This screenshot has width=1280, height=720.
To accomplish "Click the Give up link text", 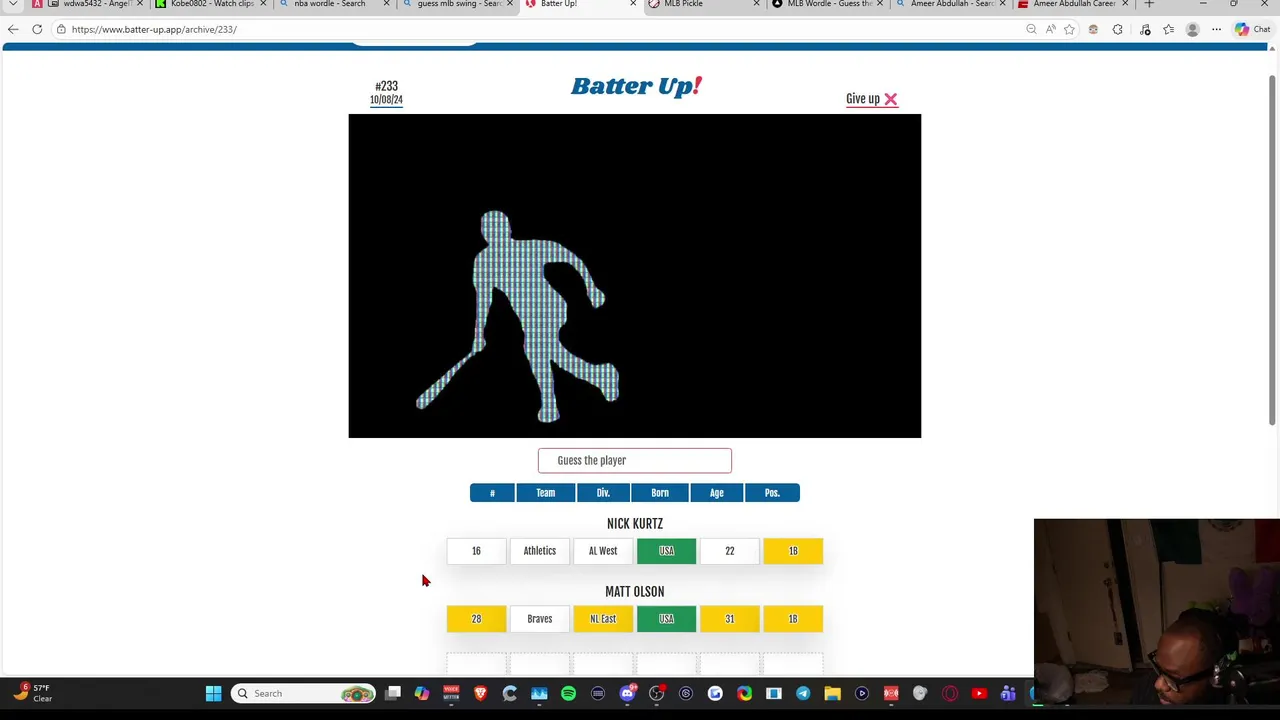I will tap(863, 99).
